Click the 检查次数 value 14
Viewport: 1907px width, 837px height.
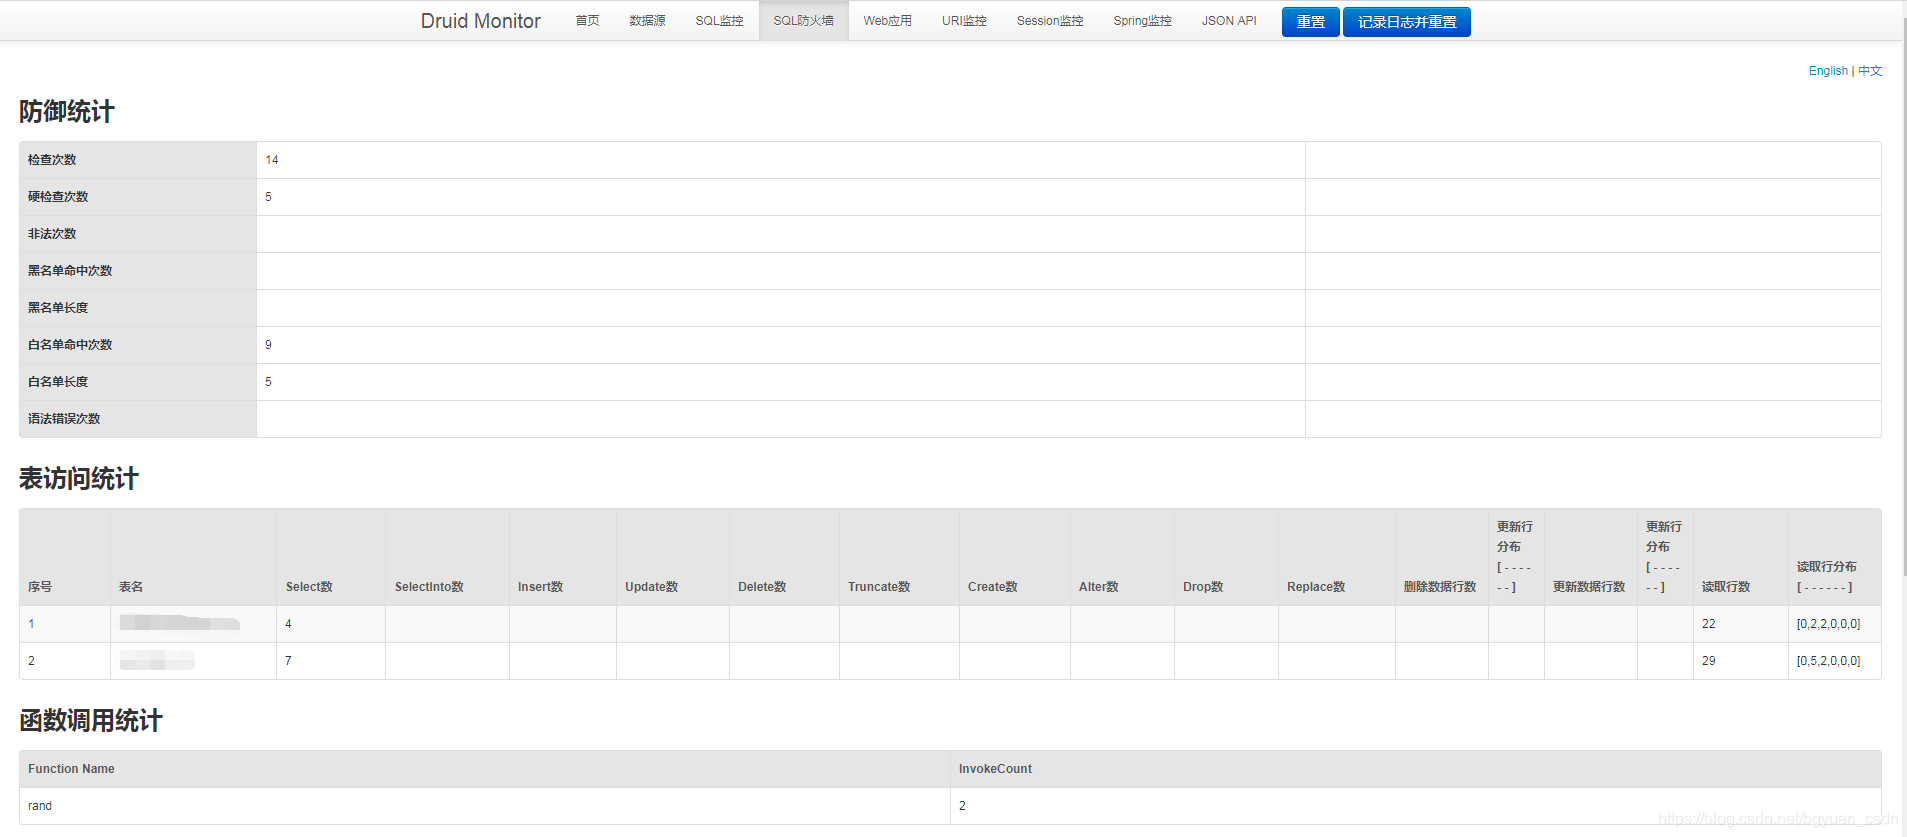[x=272, y=160]
